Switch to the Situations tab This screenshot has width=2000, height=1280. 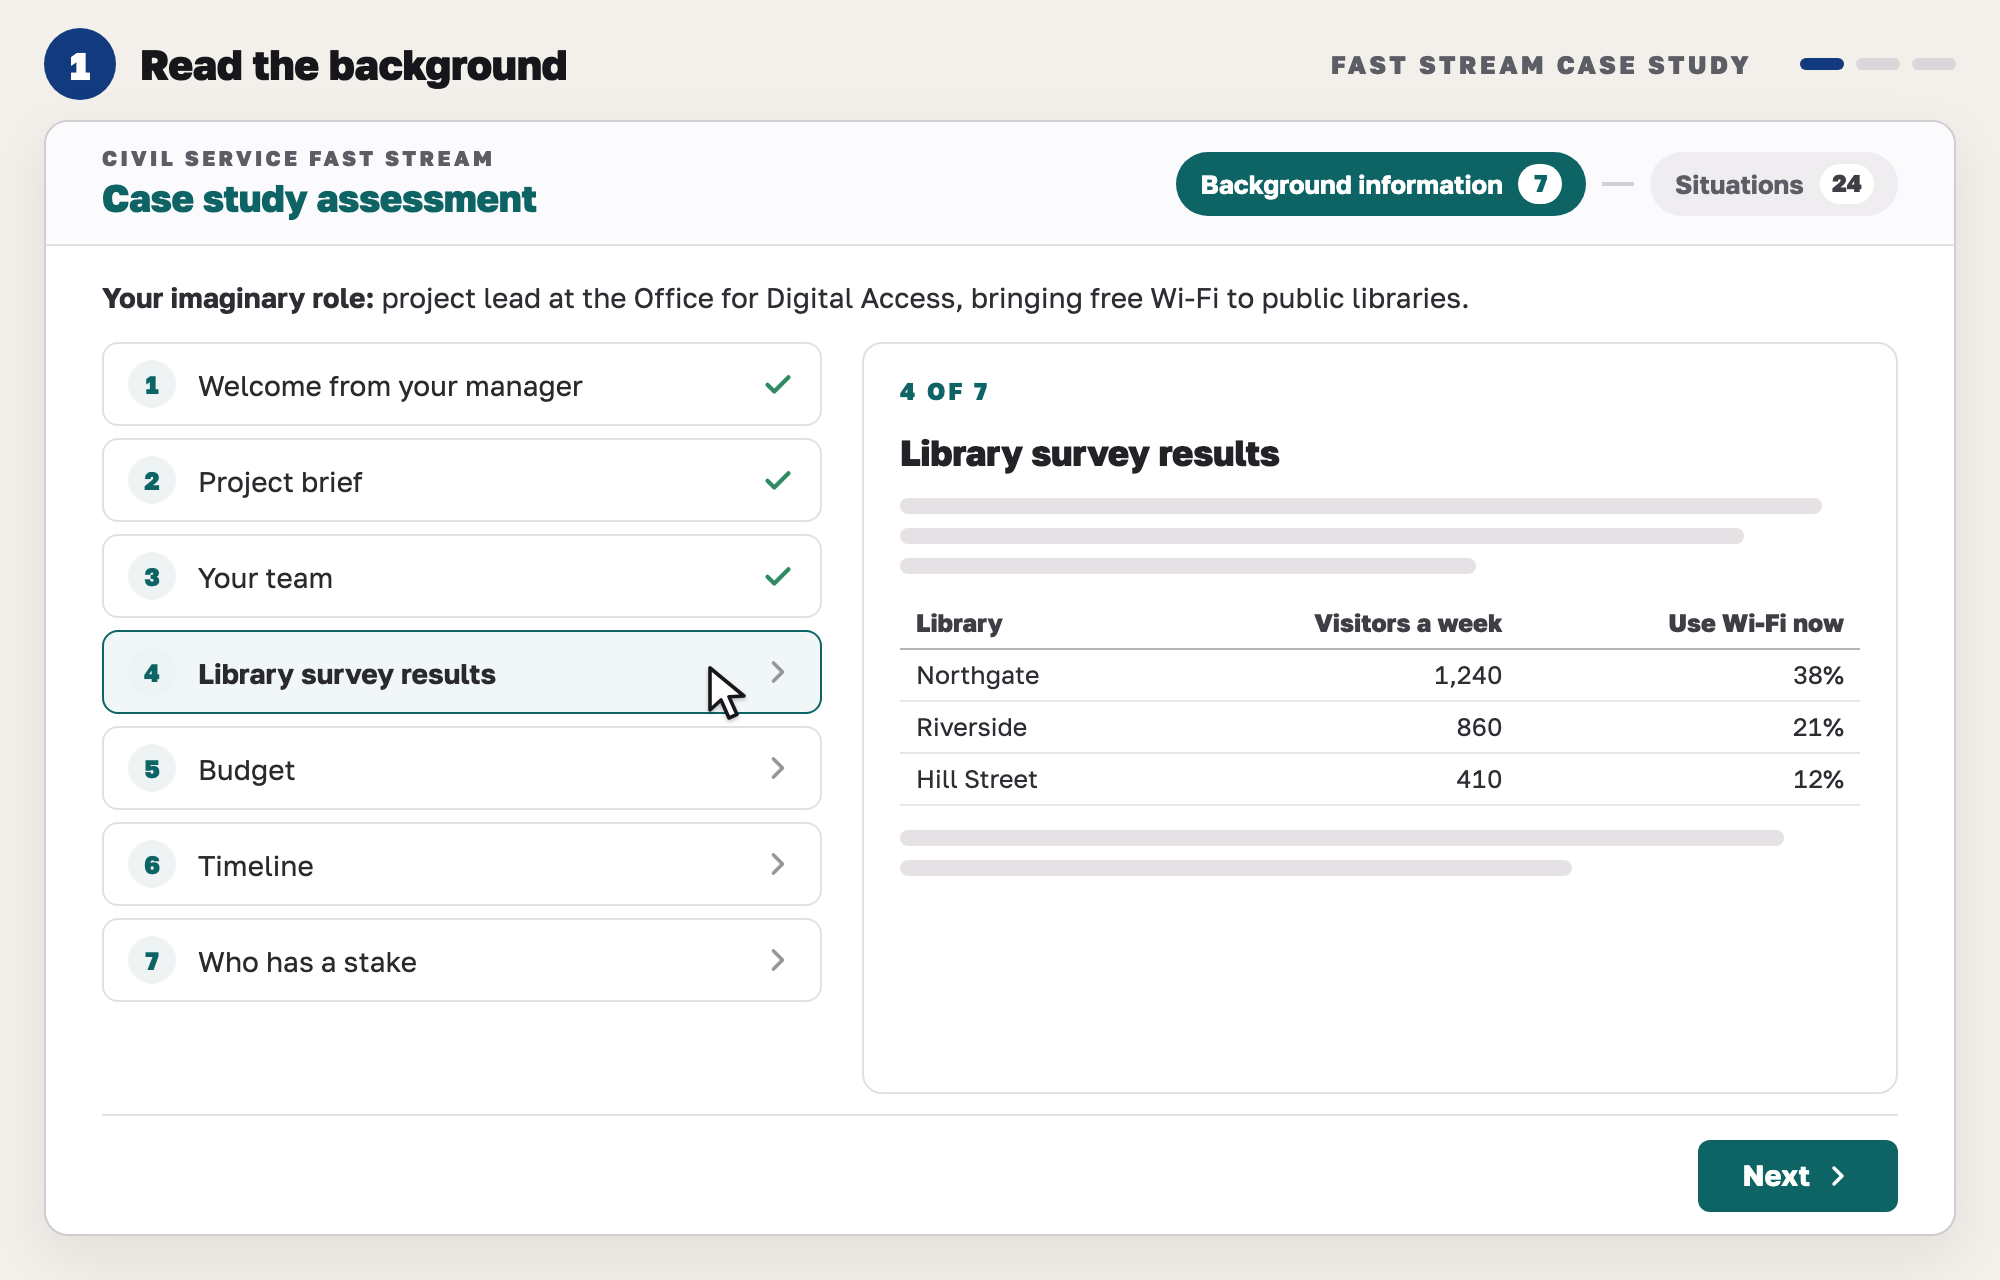1773,184
